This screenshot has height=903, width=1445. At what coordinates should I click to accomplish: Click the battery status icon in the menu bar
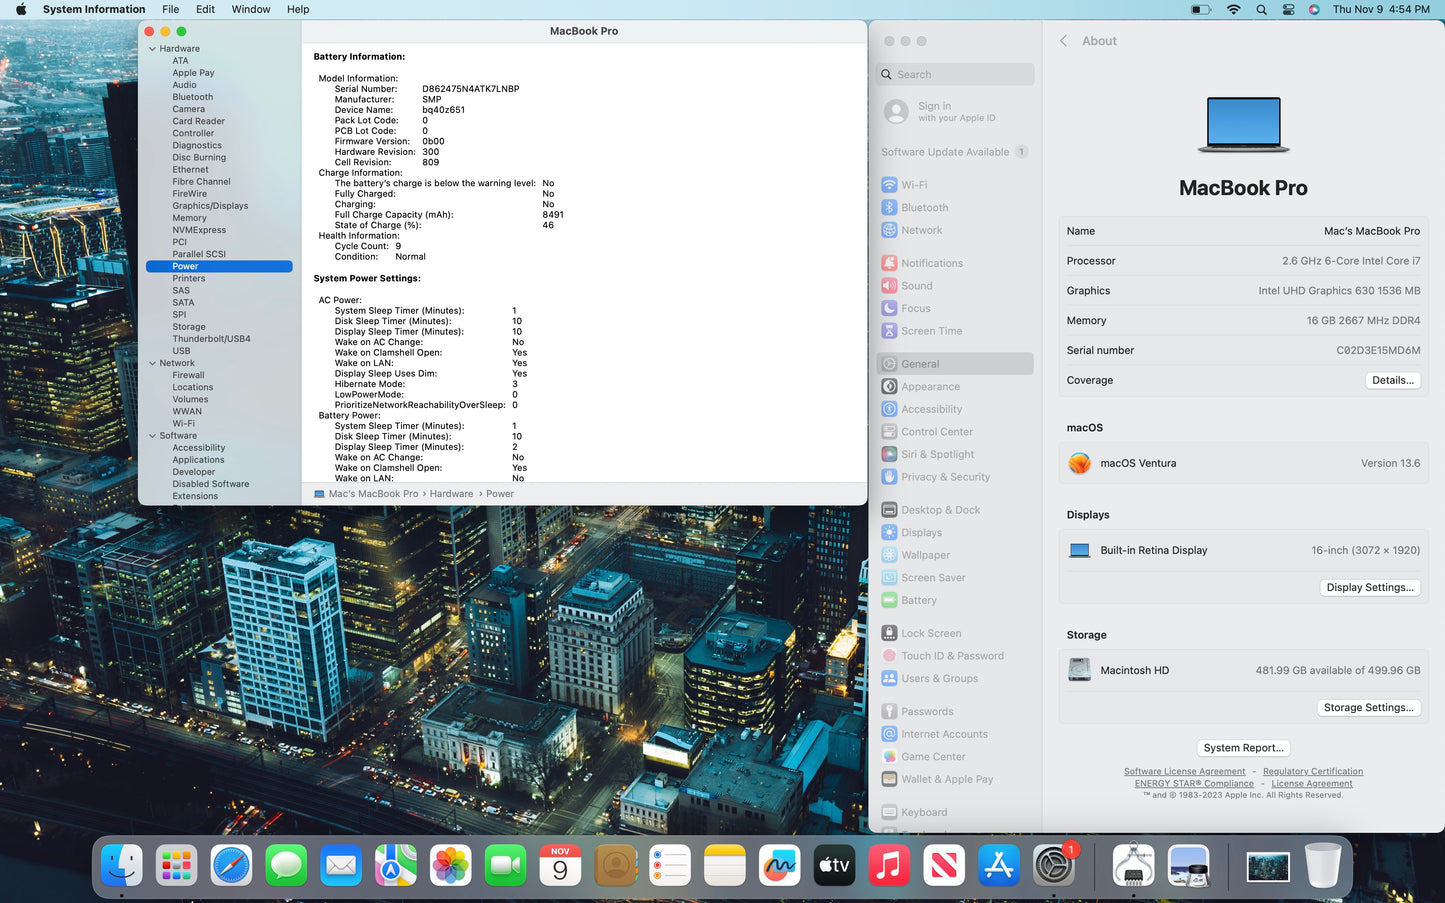click(1201, 9)
